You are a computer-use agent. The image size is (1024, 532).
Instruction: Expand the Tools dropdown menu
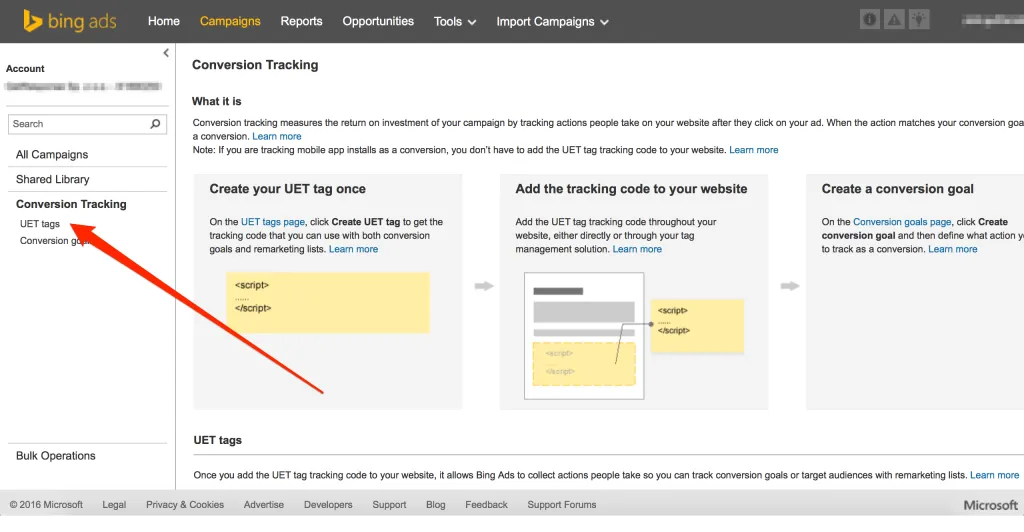[455, 21]
